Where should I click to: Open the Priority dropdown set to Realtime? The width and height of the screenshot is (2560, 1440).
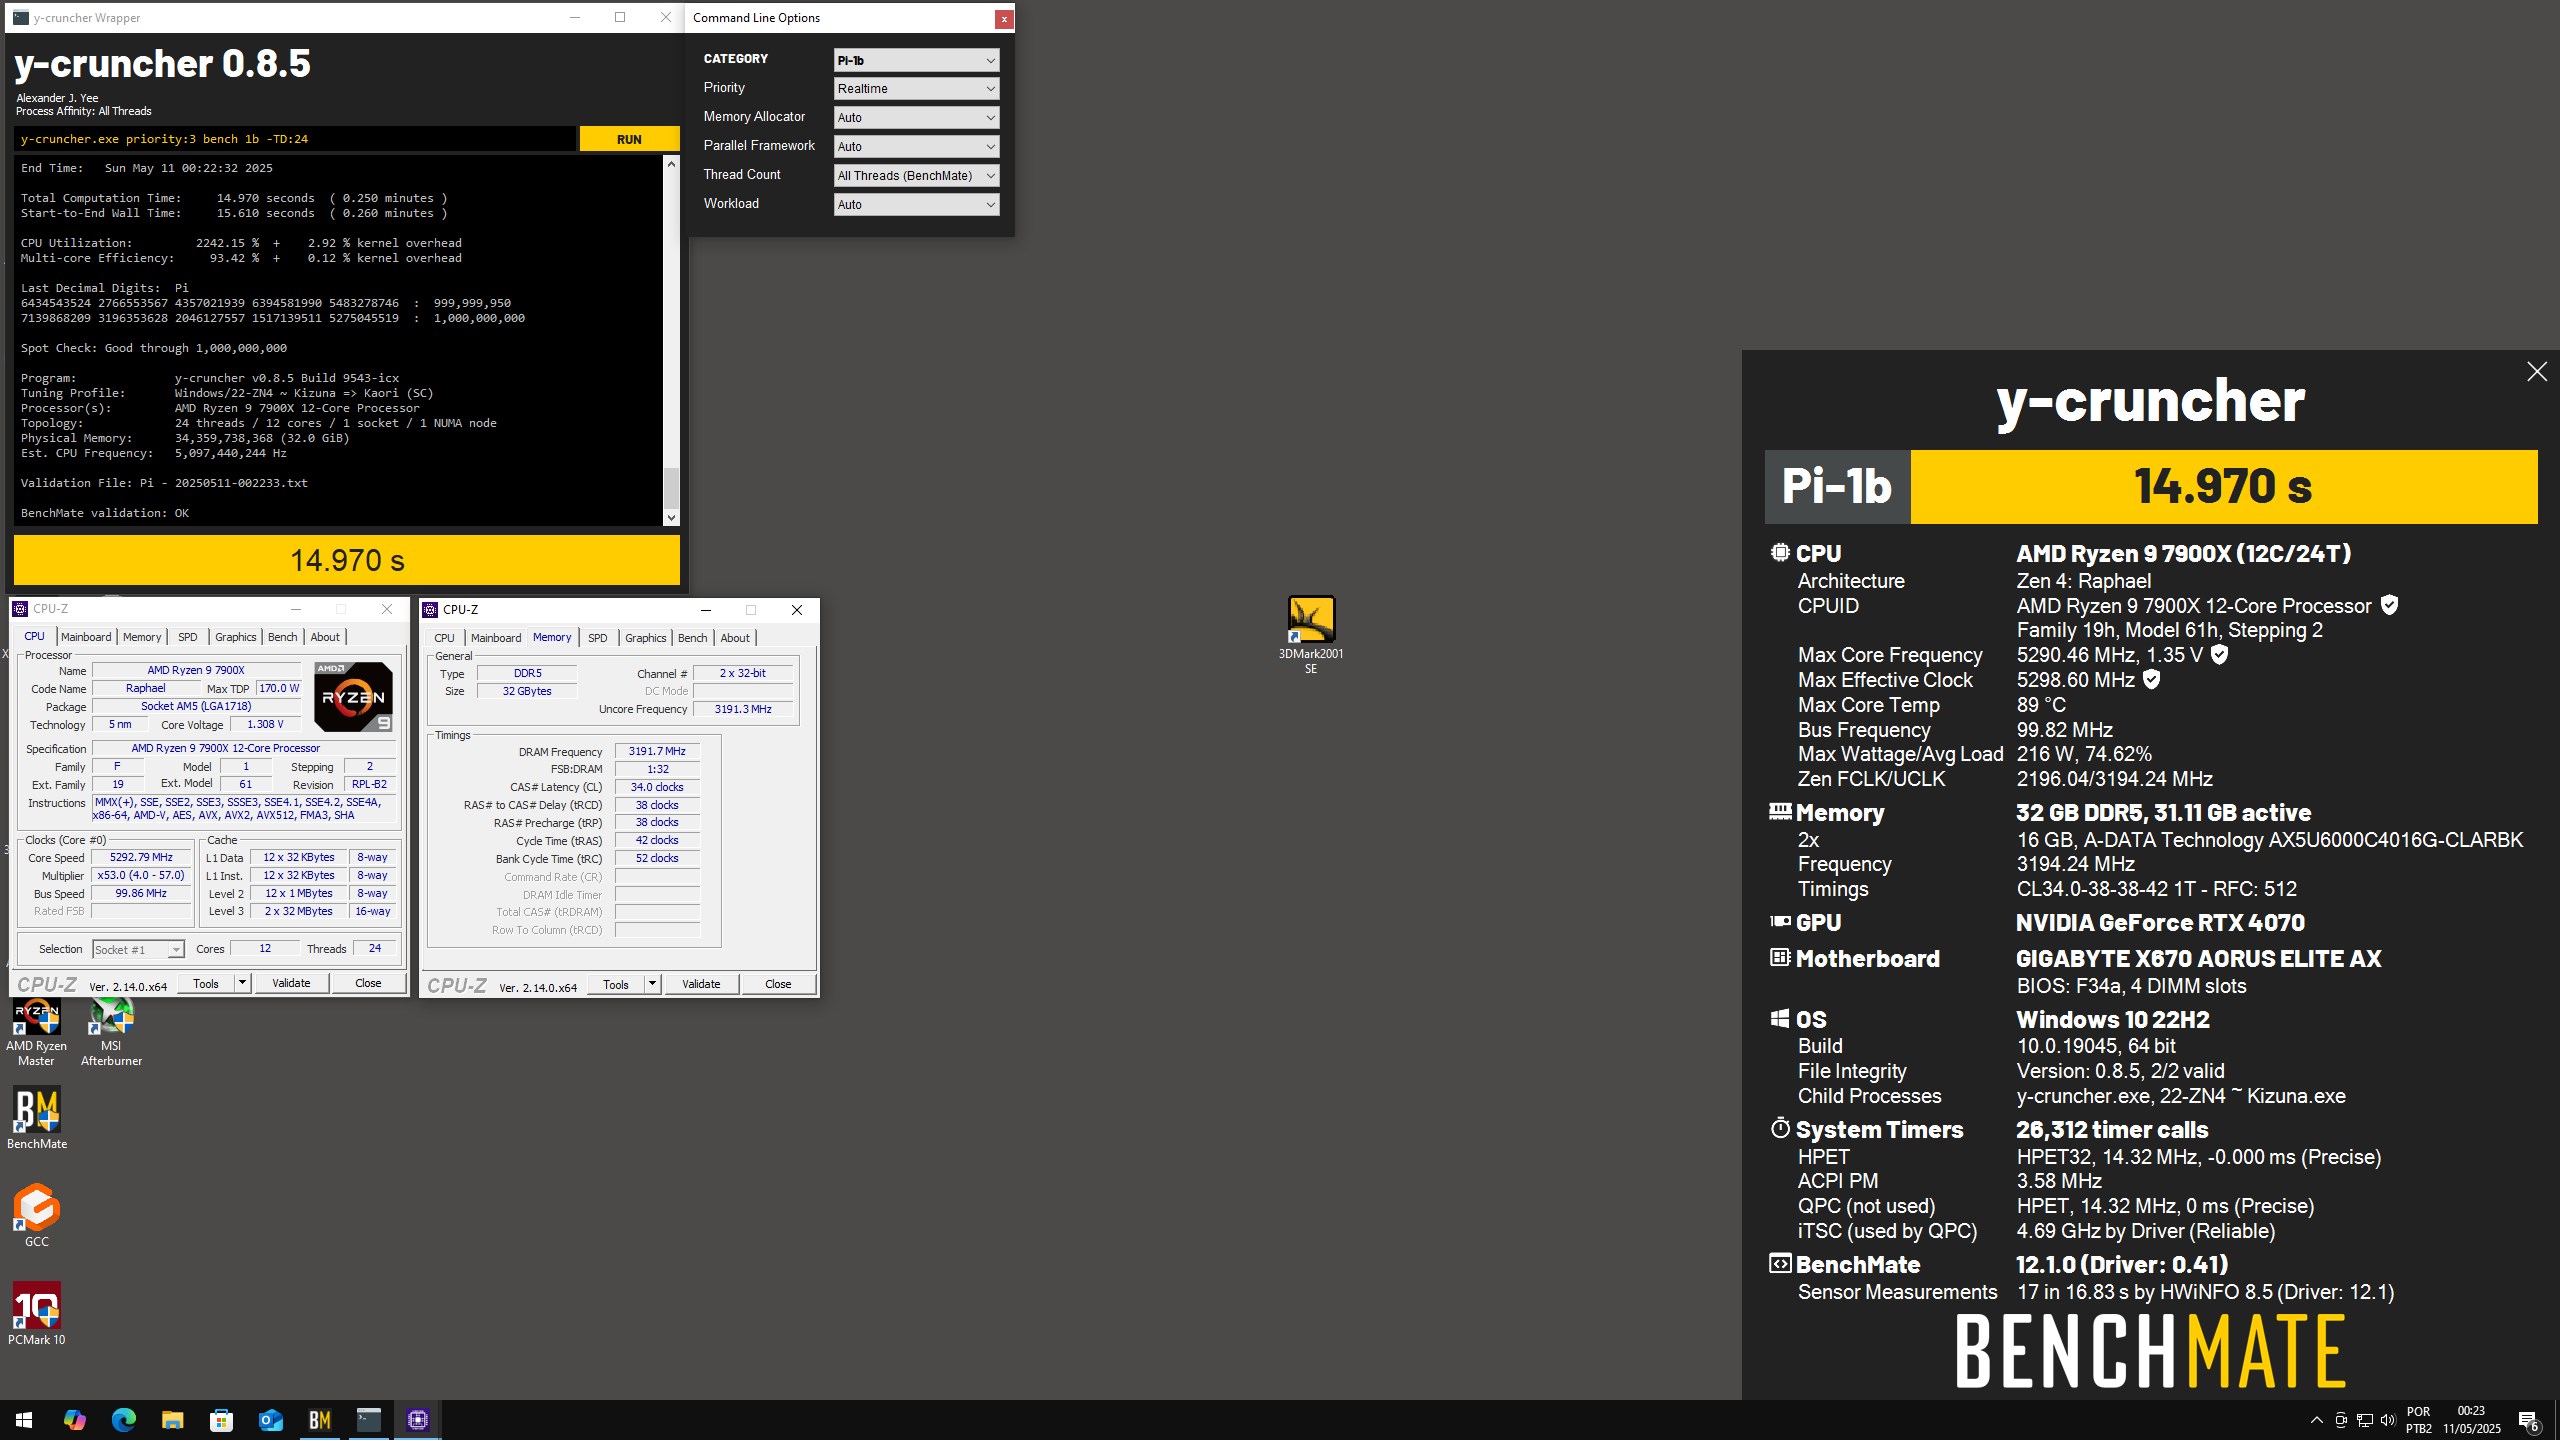click(x=916, y=89)
